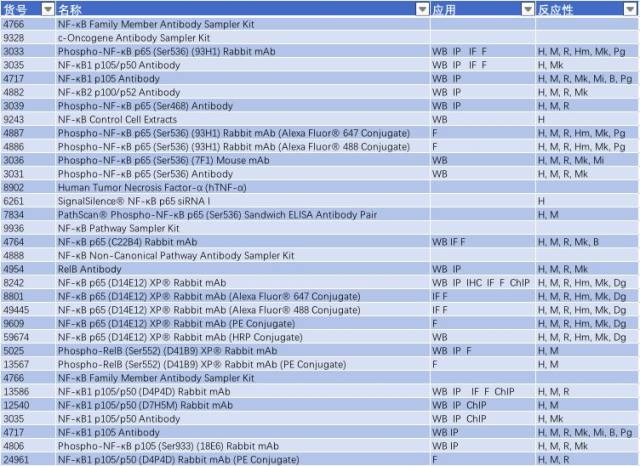
Task: Click RelB Antibody cell
Action: coord(242,269)
